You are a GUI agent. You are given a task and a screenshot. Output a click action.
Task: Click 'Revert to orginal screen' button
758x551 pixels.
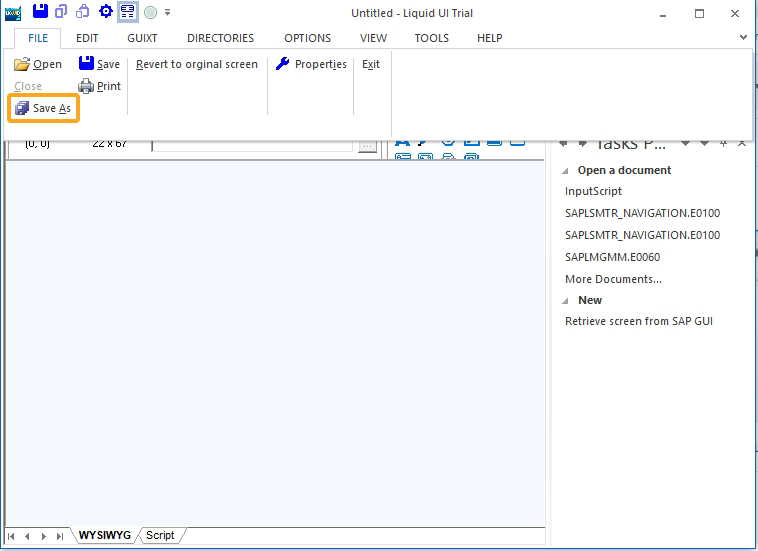pyautogui.click(x=197, y=64)
